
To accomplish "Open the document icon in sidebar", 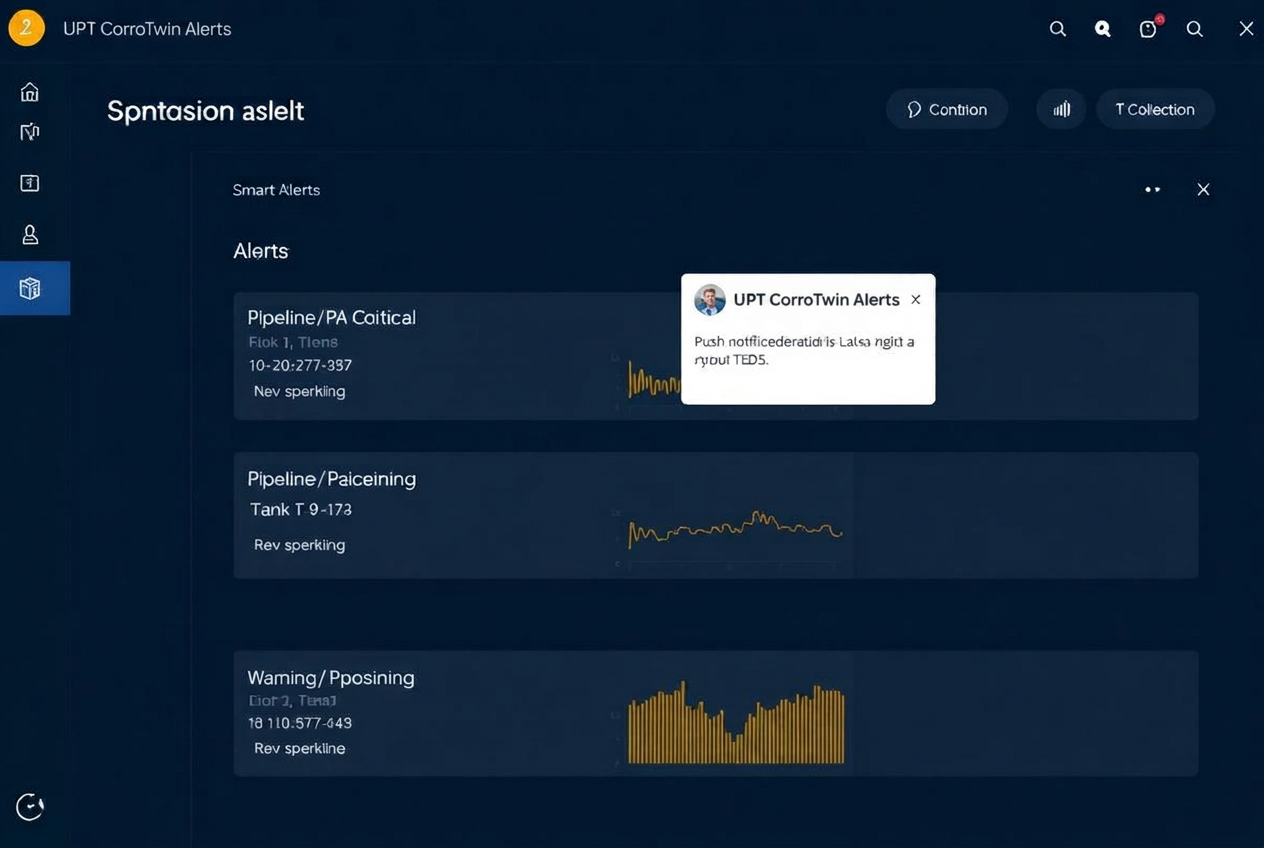I will [30, 183].
